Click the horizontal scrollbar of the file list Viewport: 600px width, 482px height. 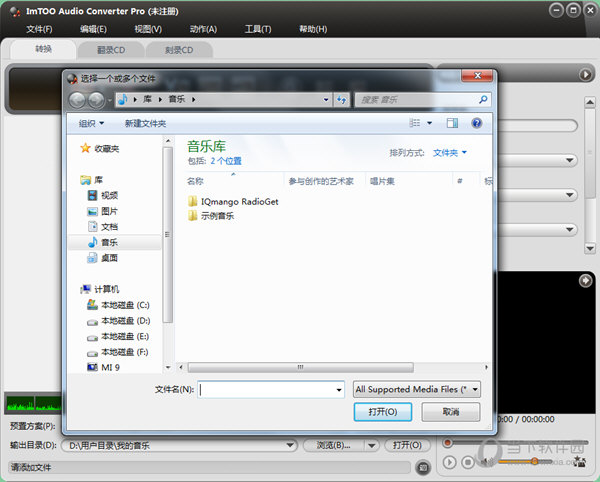[300, 367]
